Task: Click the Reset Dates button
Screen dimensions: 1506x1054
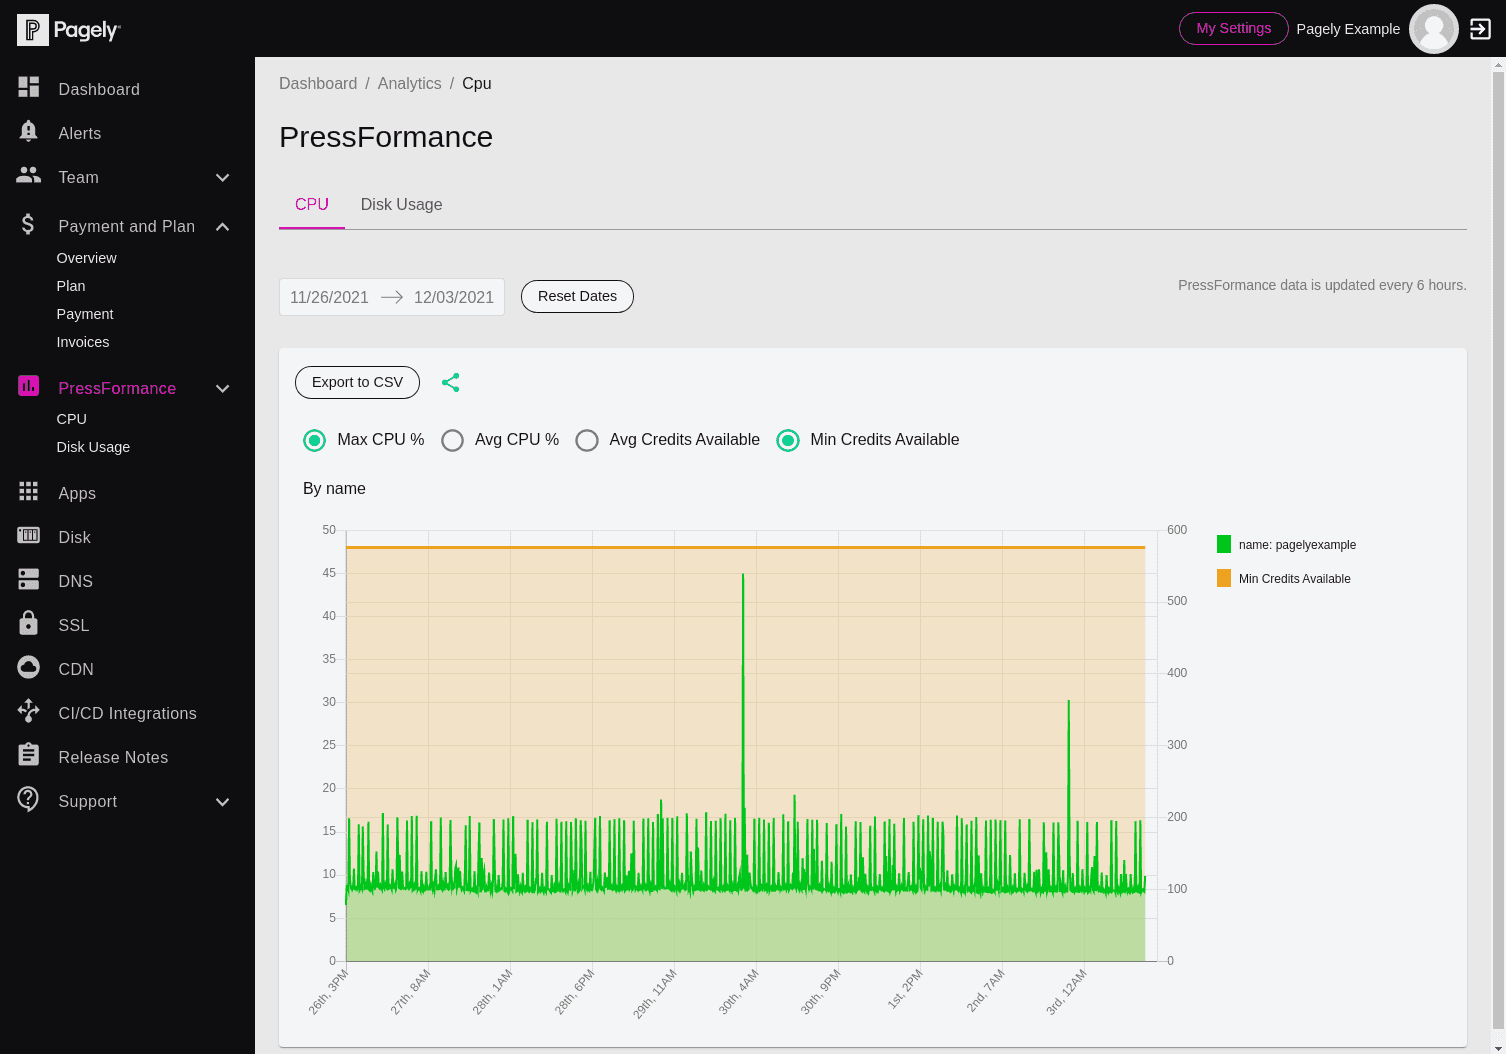Action: click(577, 296)
